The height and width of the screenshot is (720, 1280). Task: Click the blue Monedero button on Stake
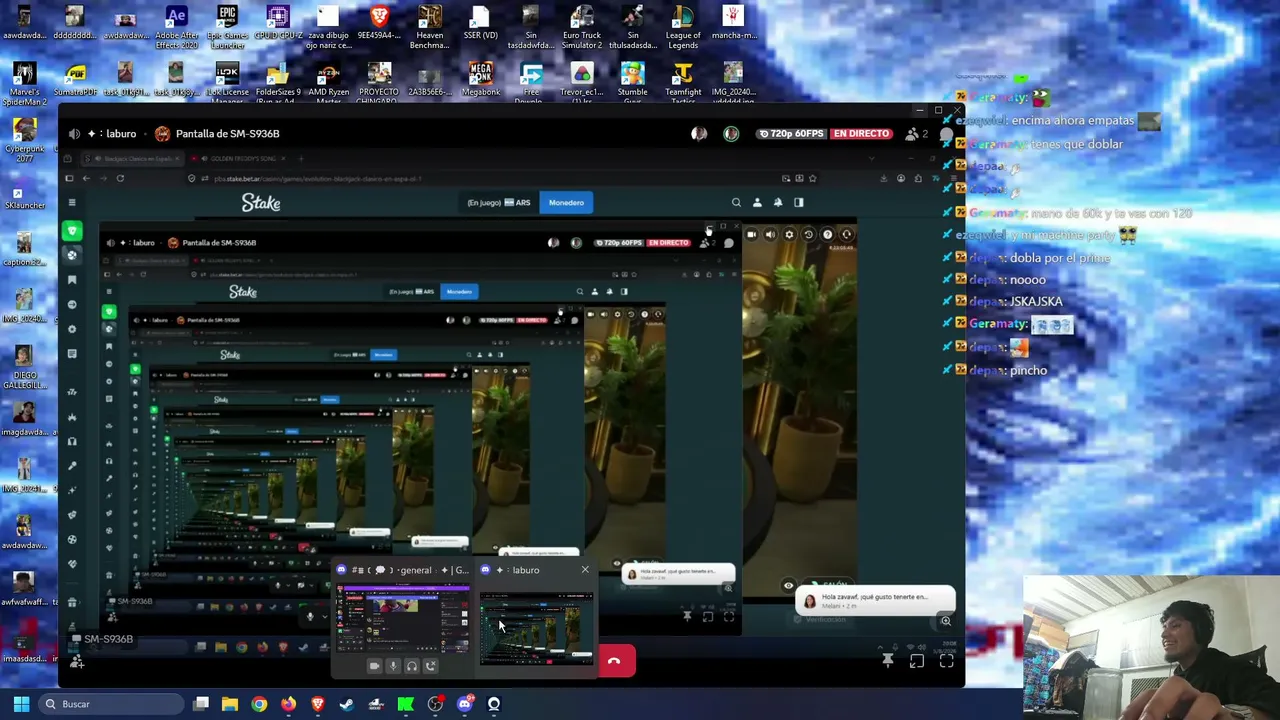pyautogui.click(x=566, y=203)
